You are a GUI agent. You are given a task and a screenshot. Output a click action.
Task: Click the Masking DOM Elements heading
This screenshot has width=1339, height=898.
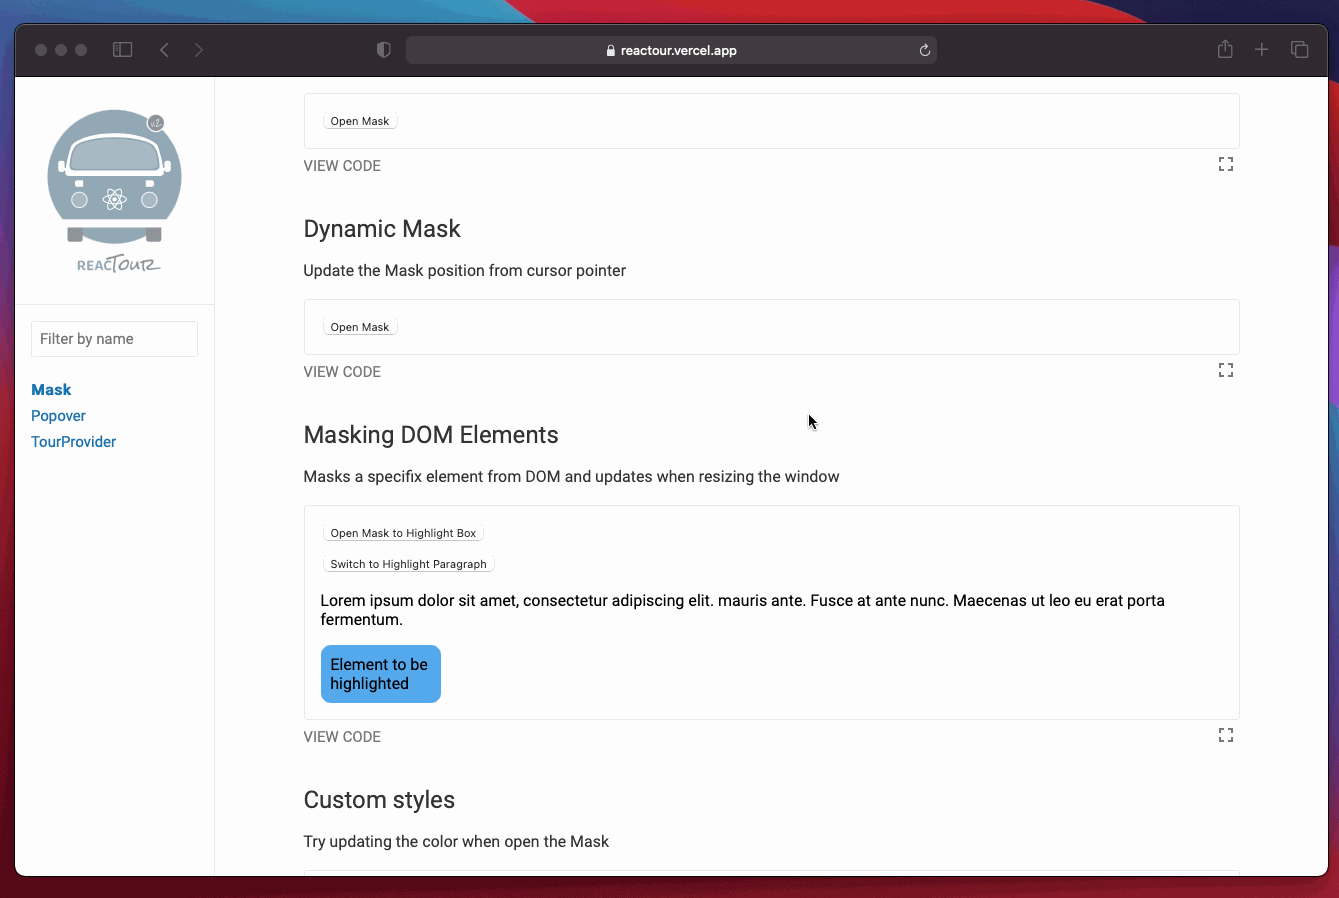(x=431, y=435)
